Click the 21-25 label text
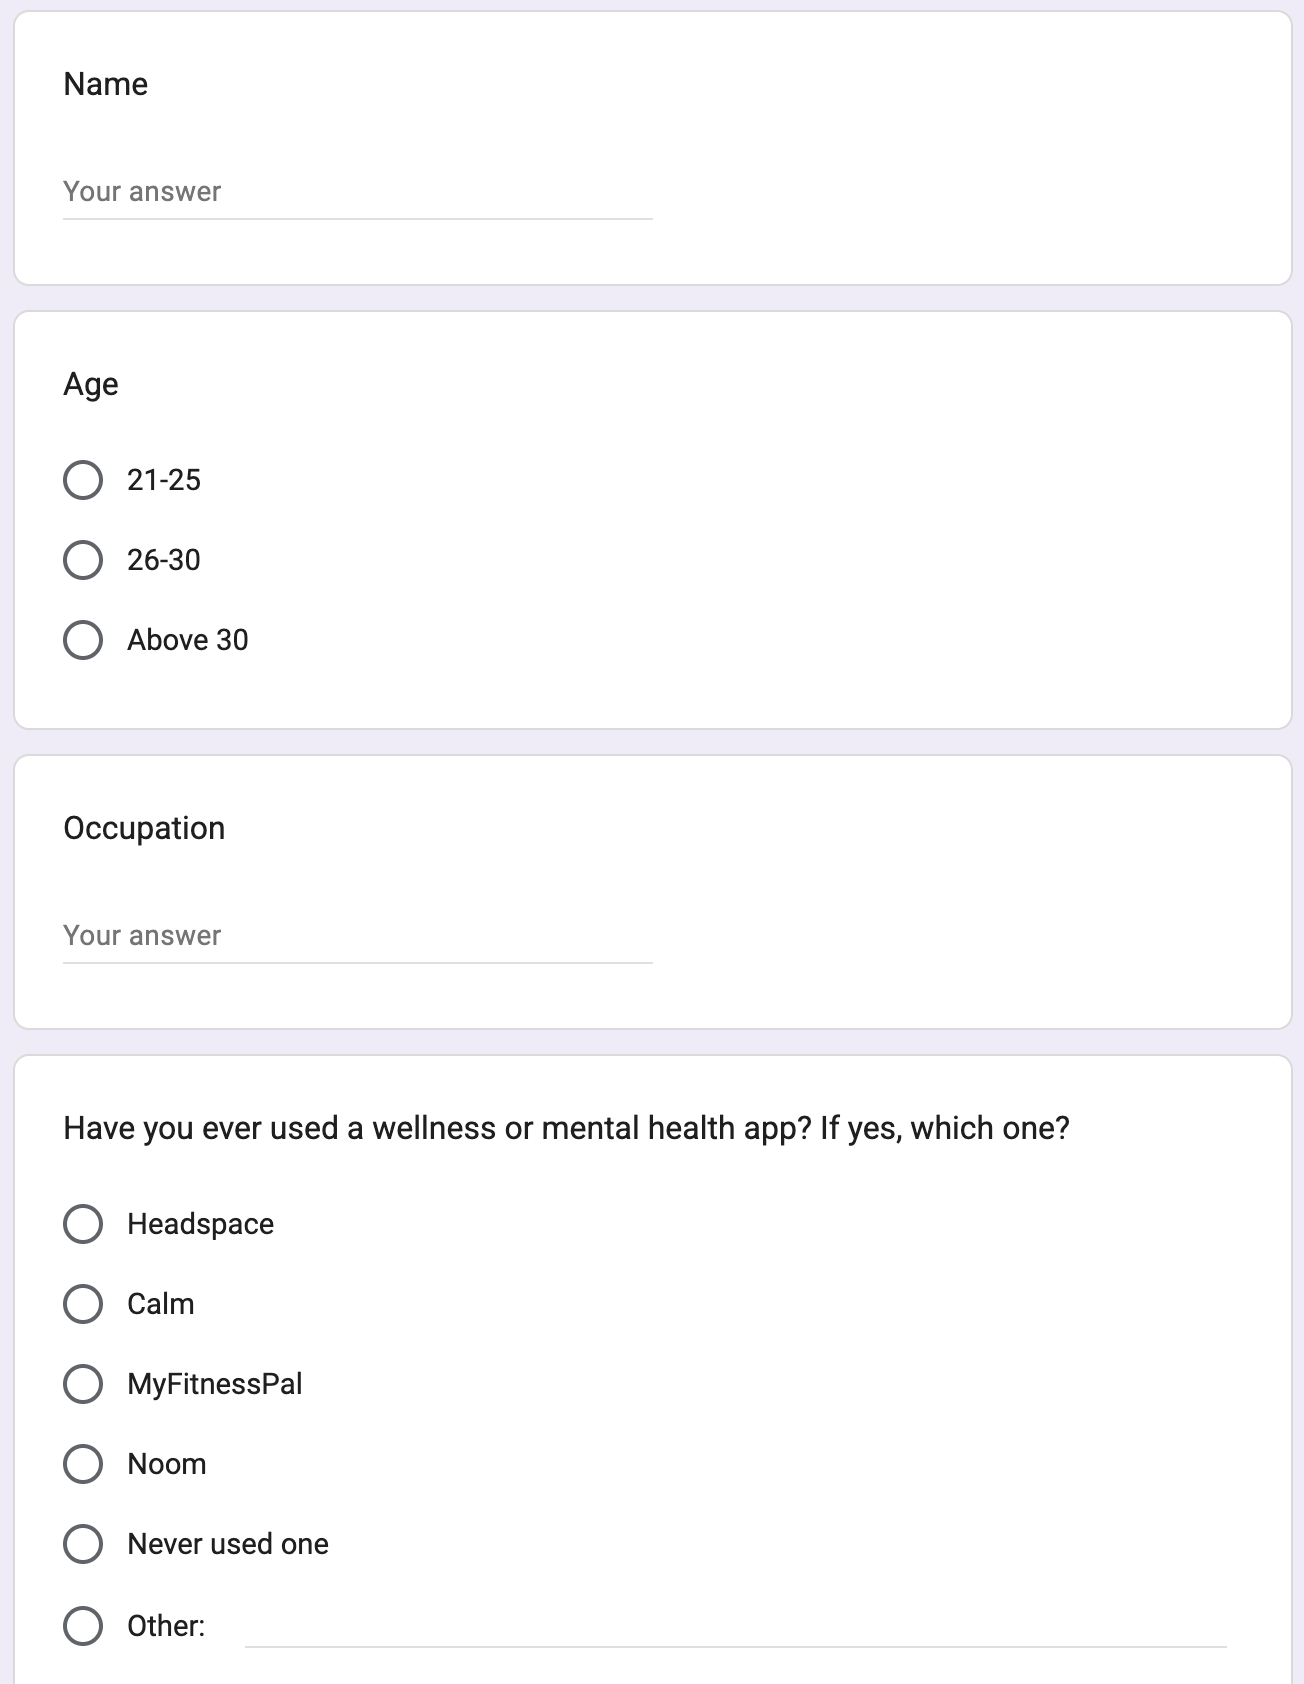1304x1684 pixels. [x=164, y=480]
